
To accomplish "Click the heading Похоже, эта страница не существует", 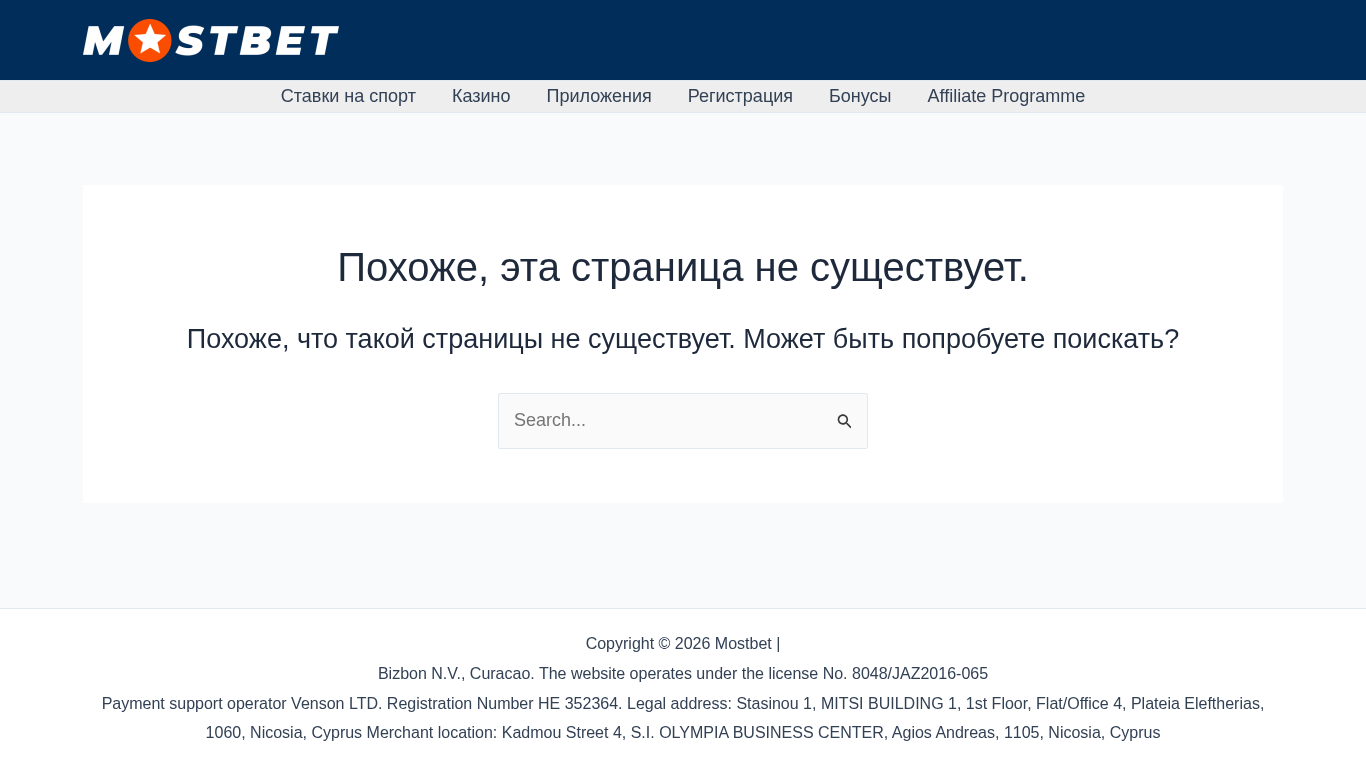I will pyautogui.click(x=683, y=267).
